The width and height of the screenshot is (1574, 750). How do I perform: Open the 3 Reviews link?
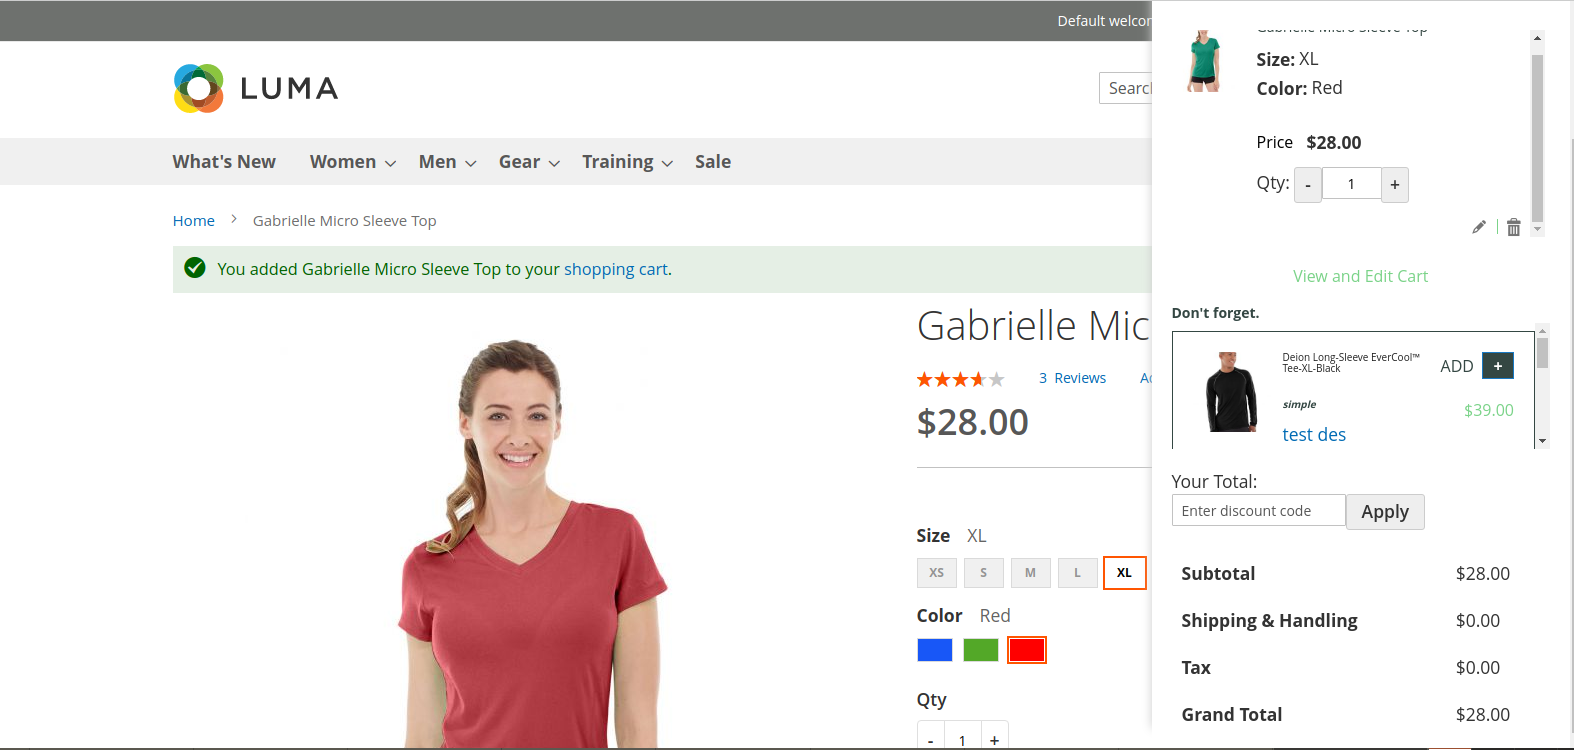pyautogui.click(x=1072, y=378)
